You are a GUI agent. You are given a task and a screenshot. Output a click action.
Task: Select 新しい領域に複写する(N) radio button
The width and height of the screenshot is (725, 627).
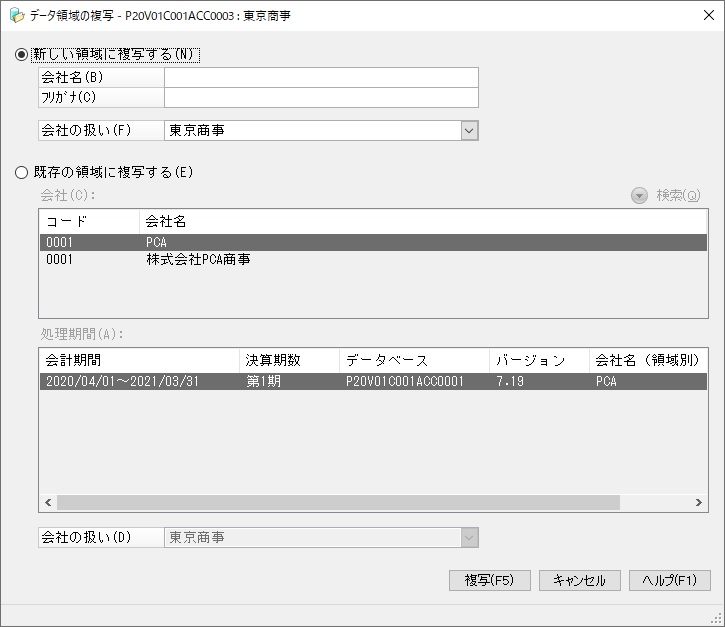pyautogui.click(x=21, y=55)
